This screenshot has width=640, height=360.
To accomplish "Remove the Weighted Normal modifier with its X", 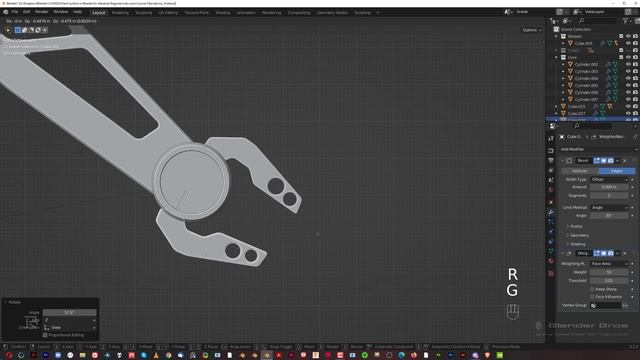I will tap(624, 253).
